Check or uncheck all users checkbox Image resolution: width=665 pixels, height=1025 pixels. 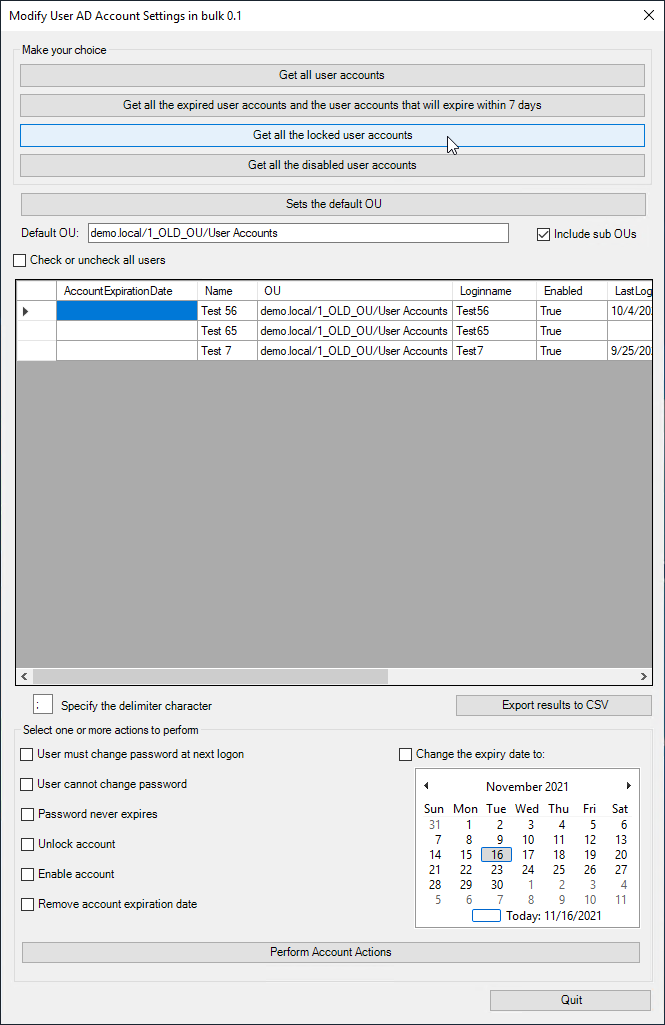tap(20, 260)
